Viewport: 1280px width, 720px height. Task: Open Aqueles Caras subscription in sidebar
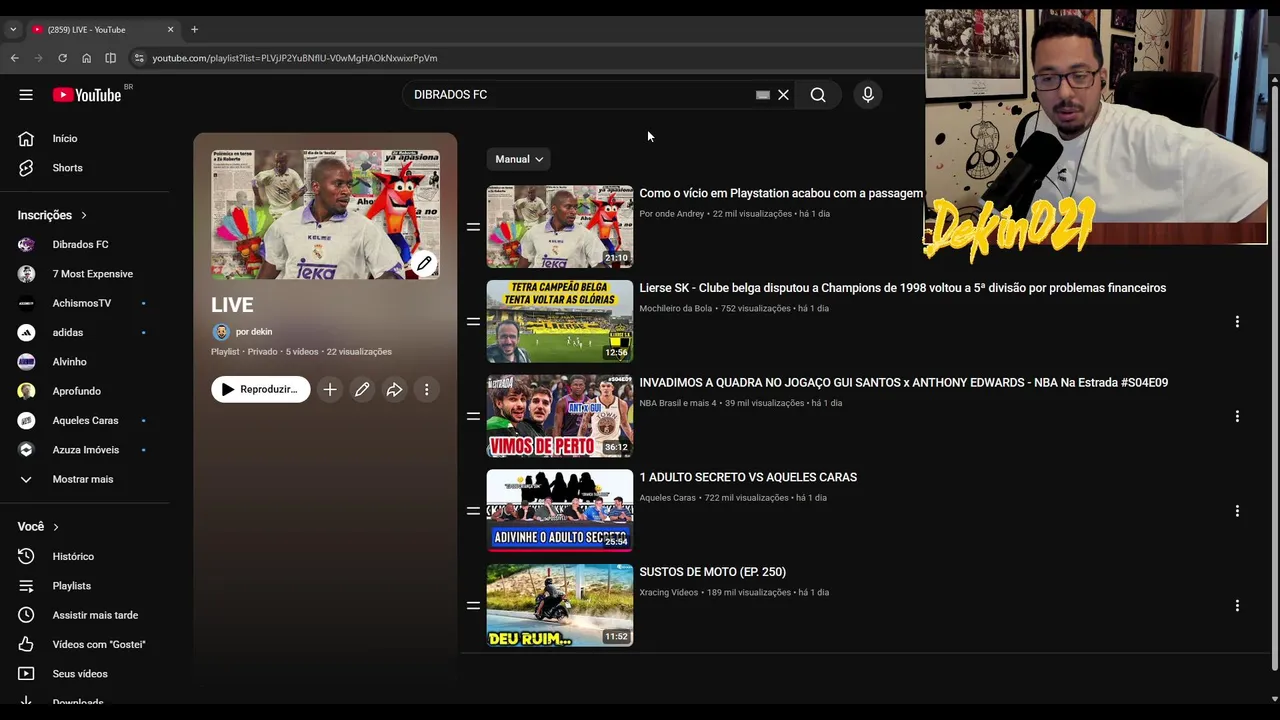click(x=86, y=421)
